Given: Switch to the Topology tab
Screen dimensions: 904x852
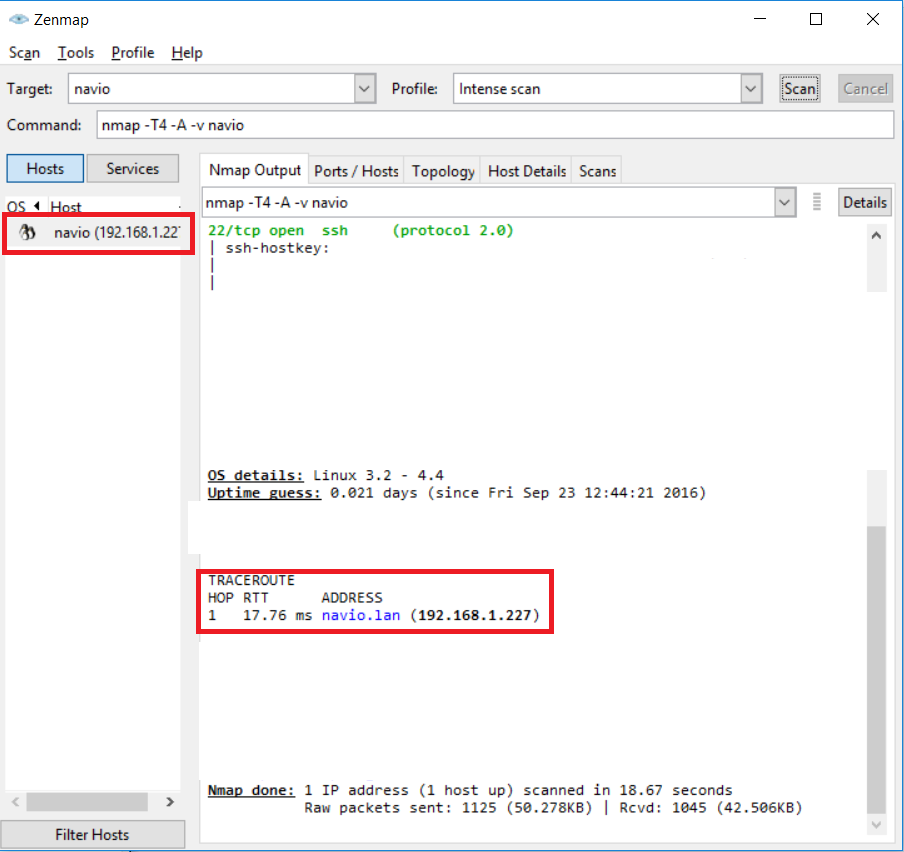Looking at the screenshot, I should coord(443,171).
